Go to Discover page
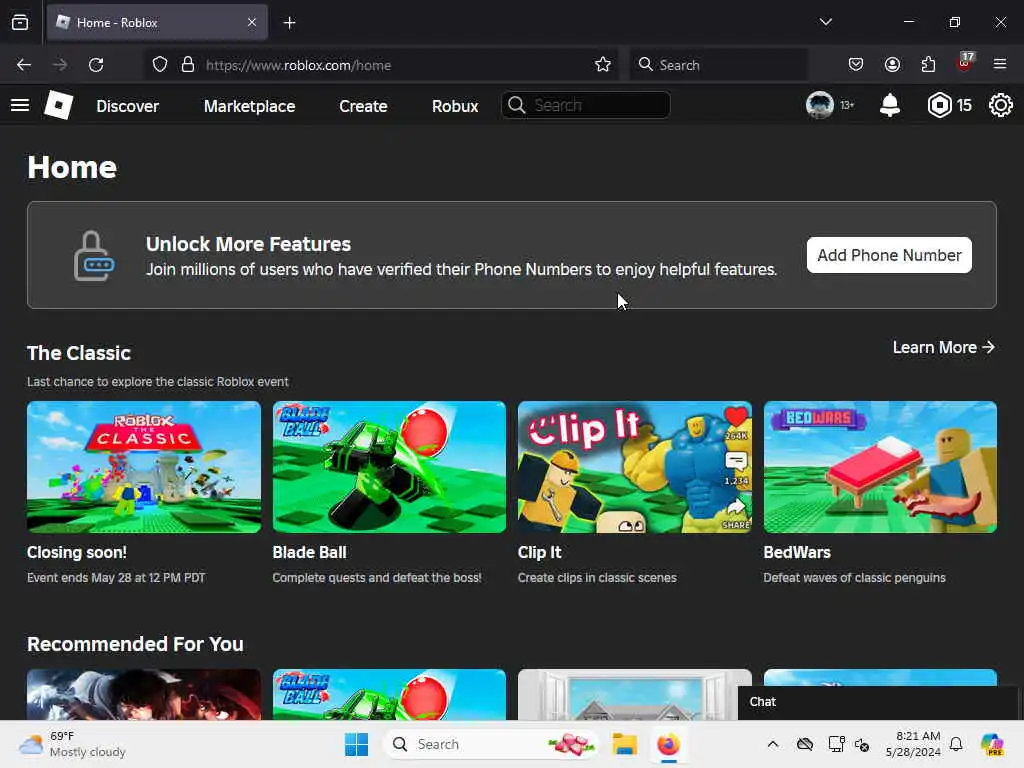1024x768 pixels. coord(127,106)
